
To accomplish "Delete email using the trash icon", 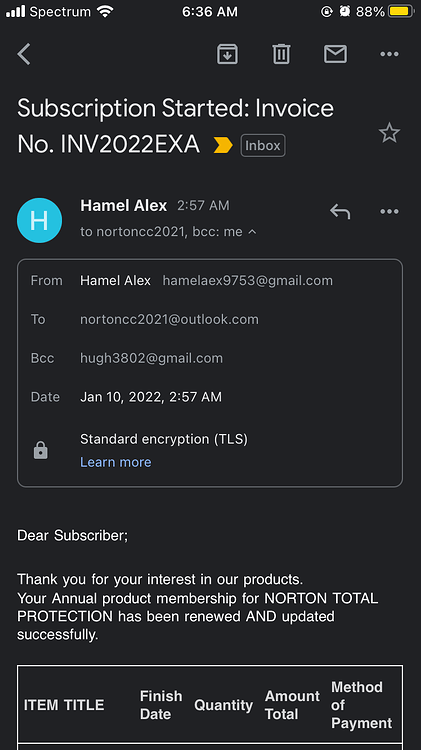I will 281,54.
